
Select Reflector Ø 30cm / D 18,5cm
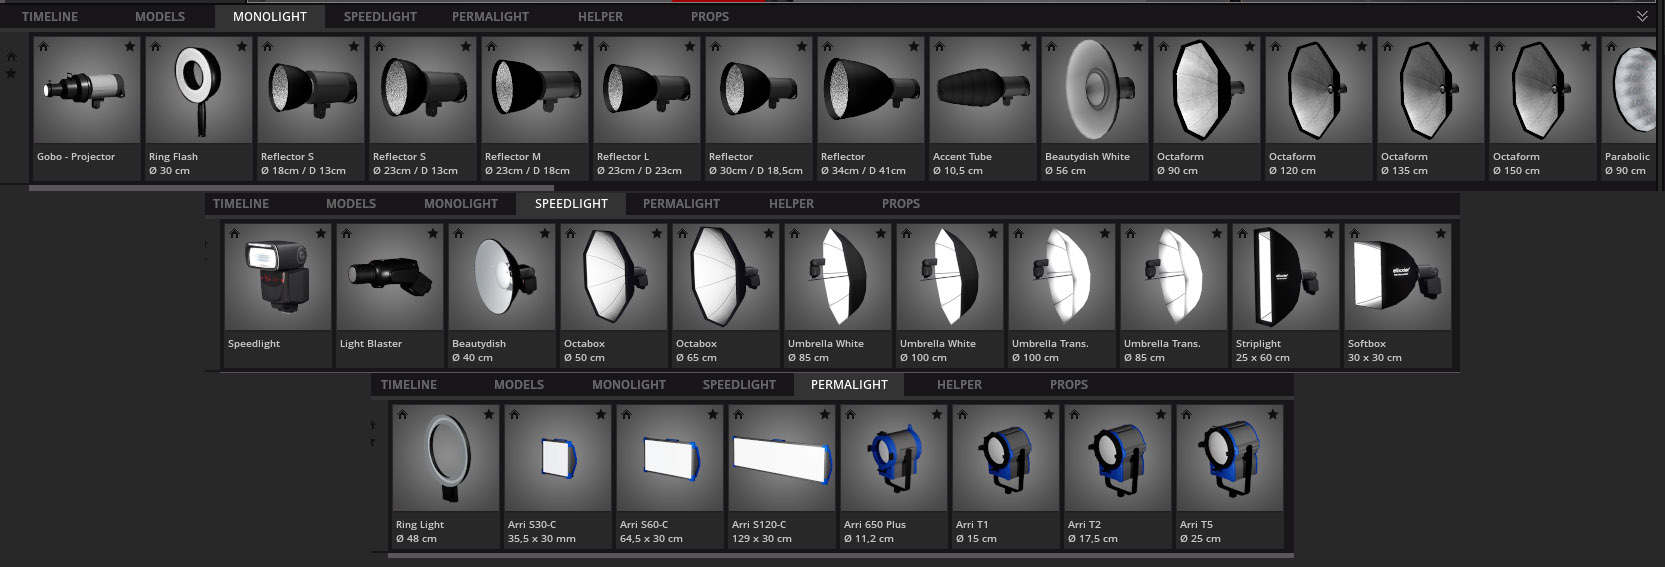pos(759,108)
